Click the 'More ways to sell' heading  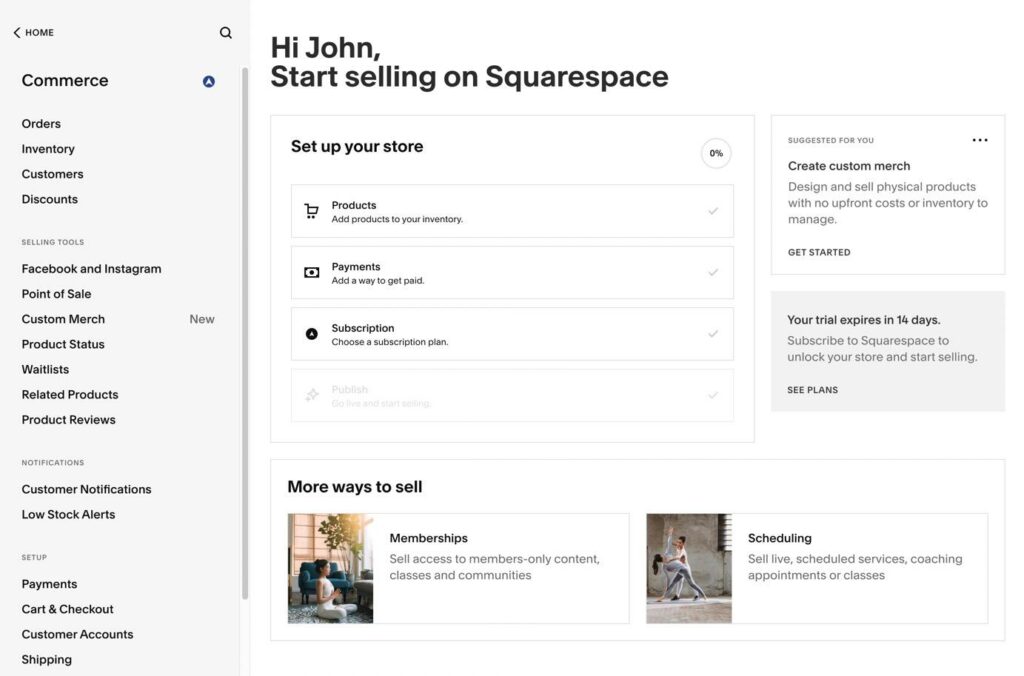click(355, 487)
